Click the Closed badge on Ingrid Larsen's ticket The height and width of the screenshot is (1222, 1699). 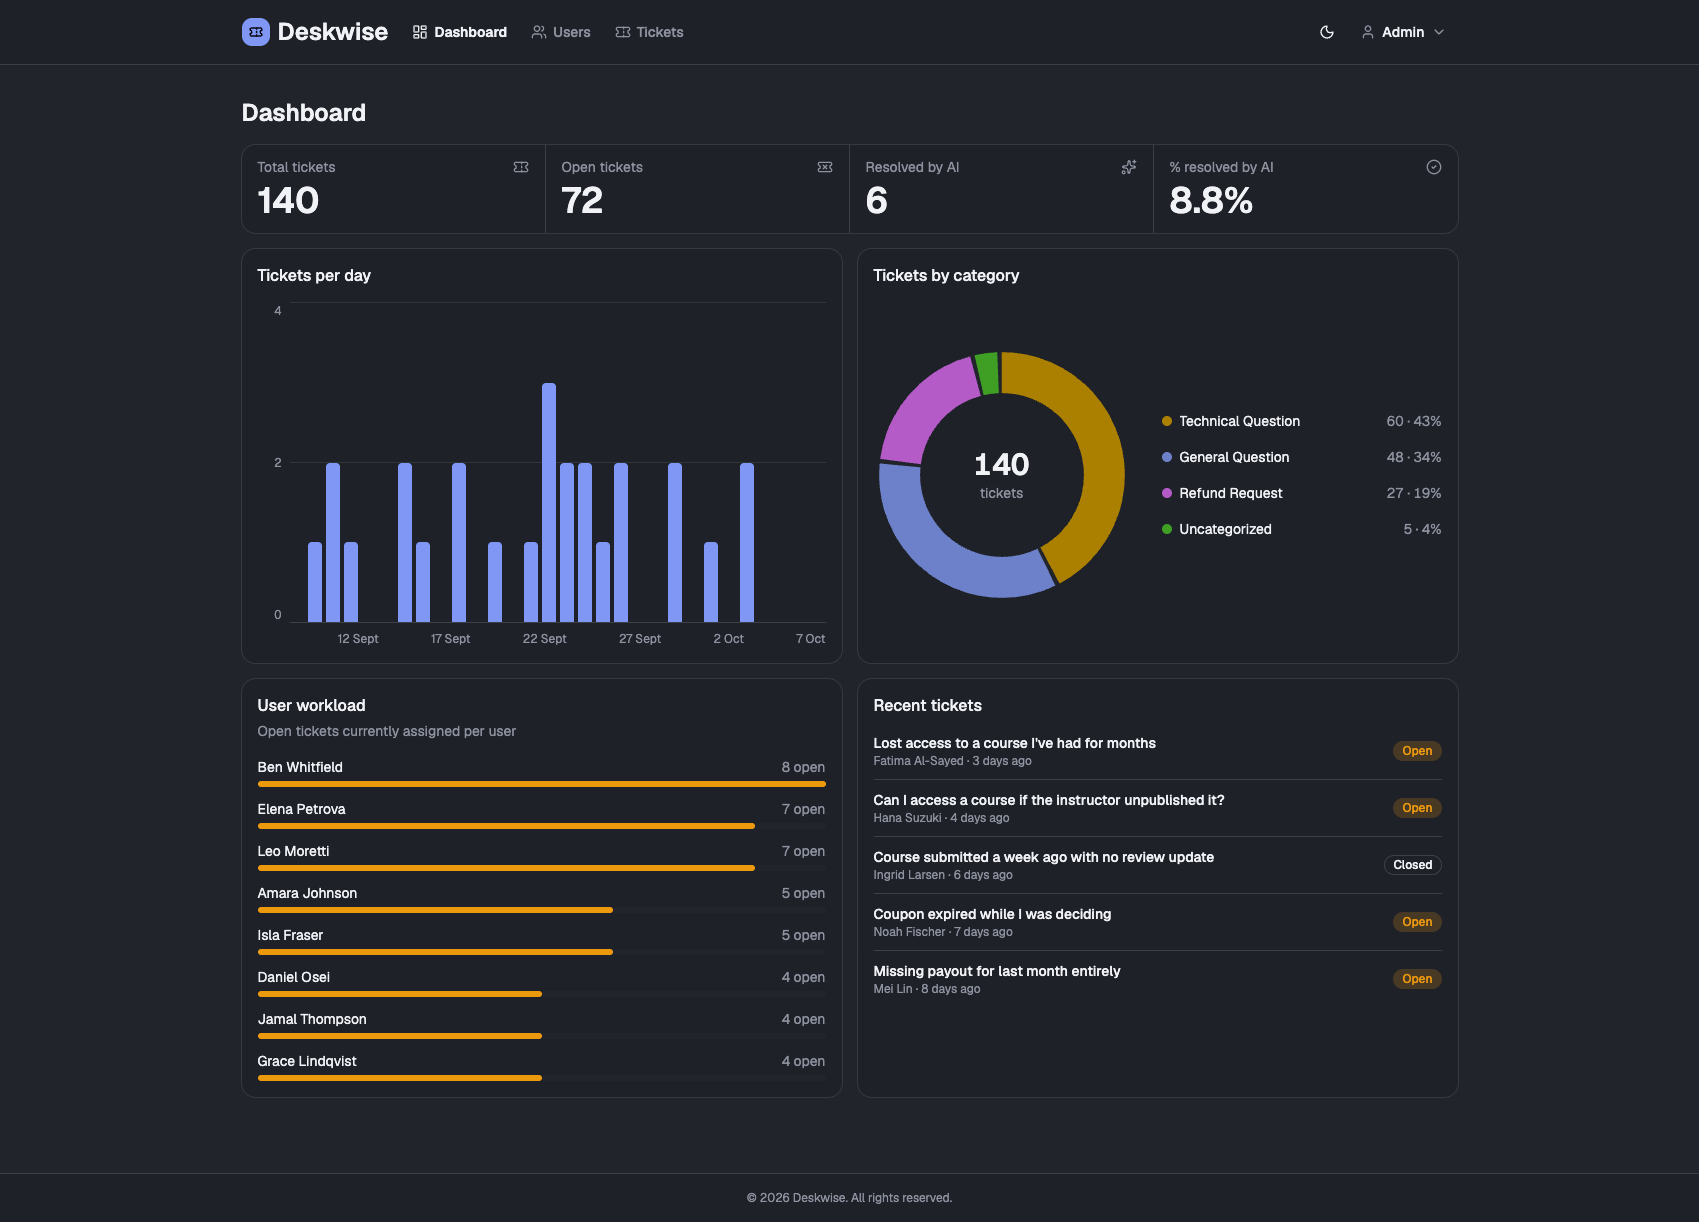pos(1412,865)
